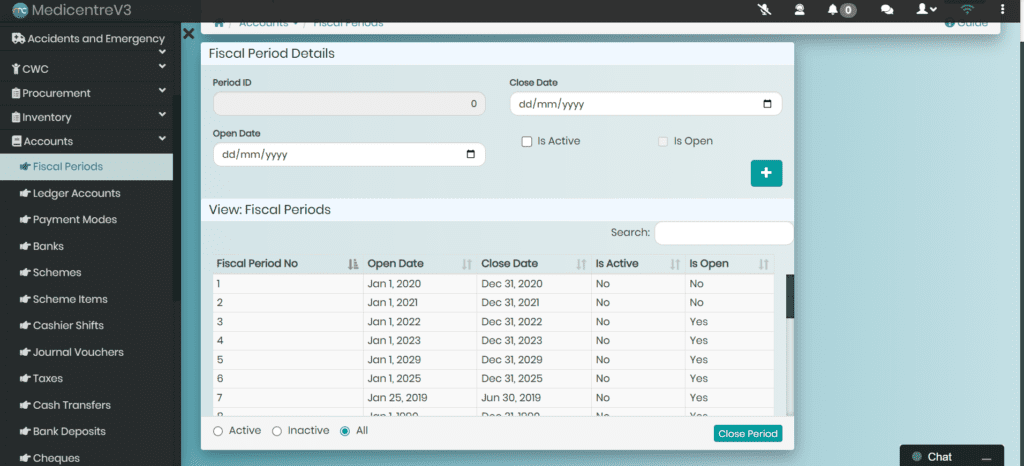
Task: Select the Active radio filter
Action: pos(218,431)
